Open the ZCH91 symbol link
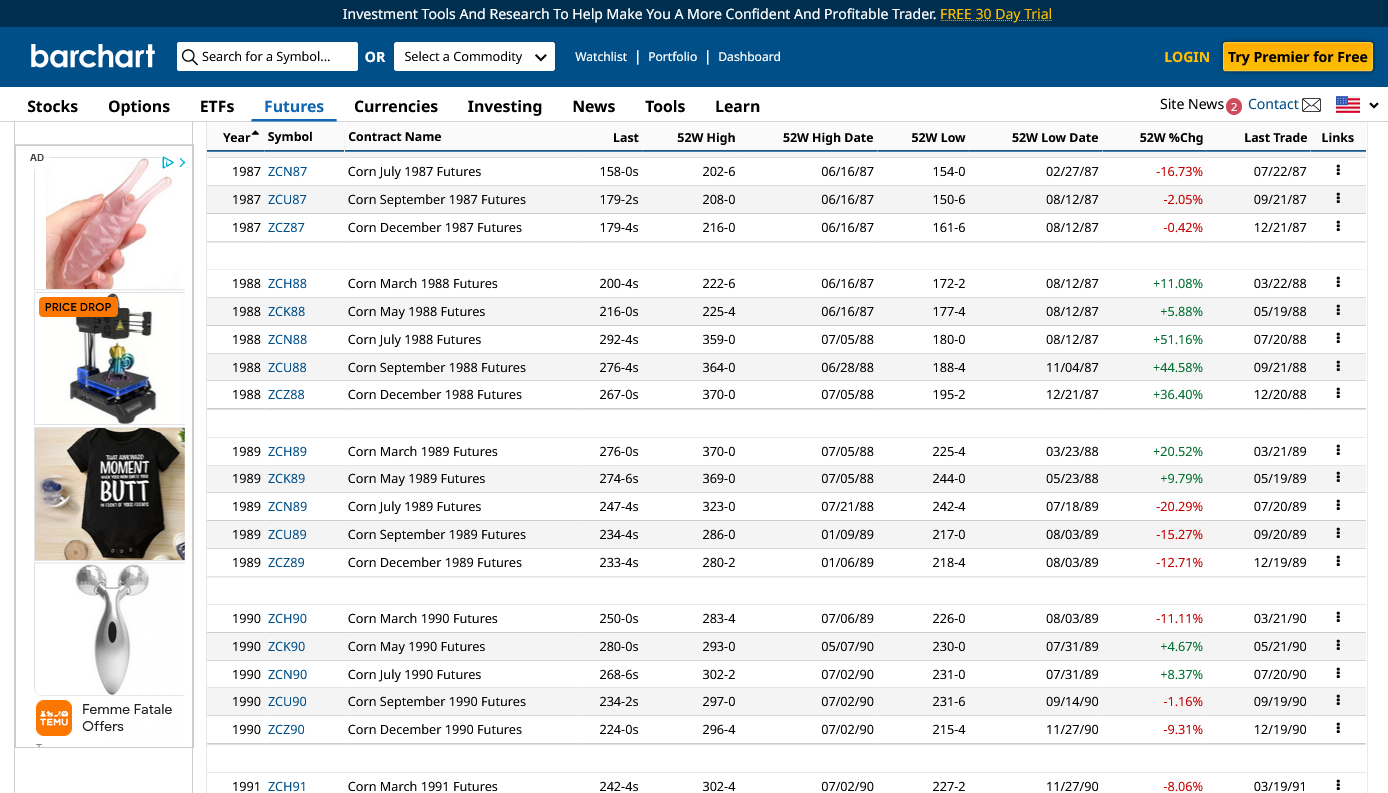The width and height of the screenshot is (1388, 793). [x=288, y=785]
